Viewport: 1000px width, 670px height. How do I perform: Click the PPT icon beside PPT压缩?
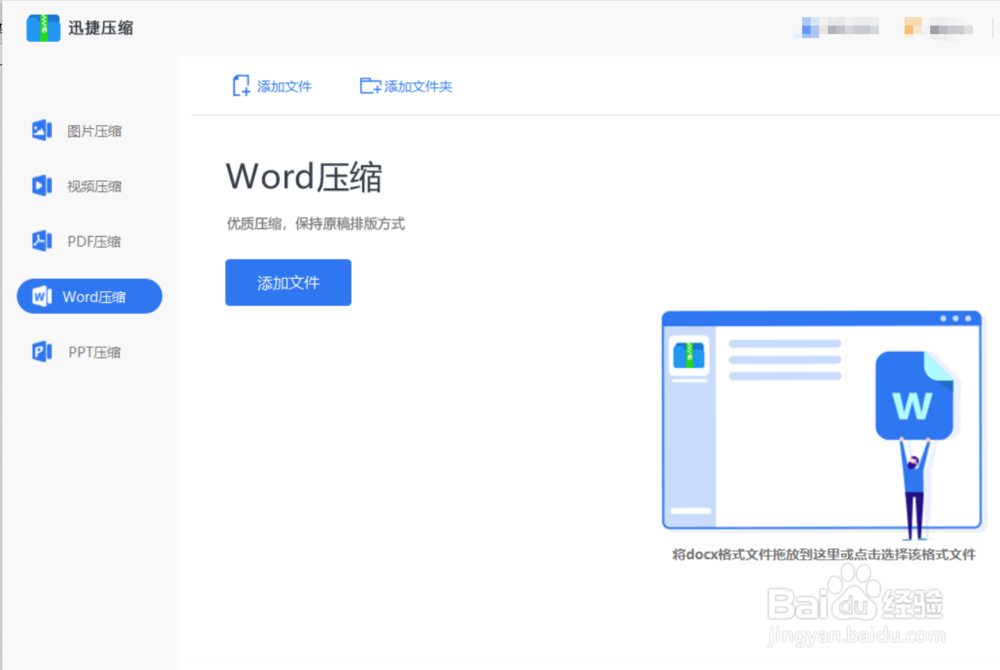[x=41, y=351]
